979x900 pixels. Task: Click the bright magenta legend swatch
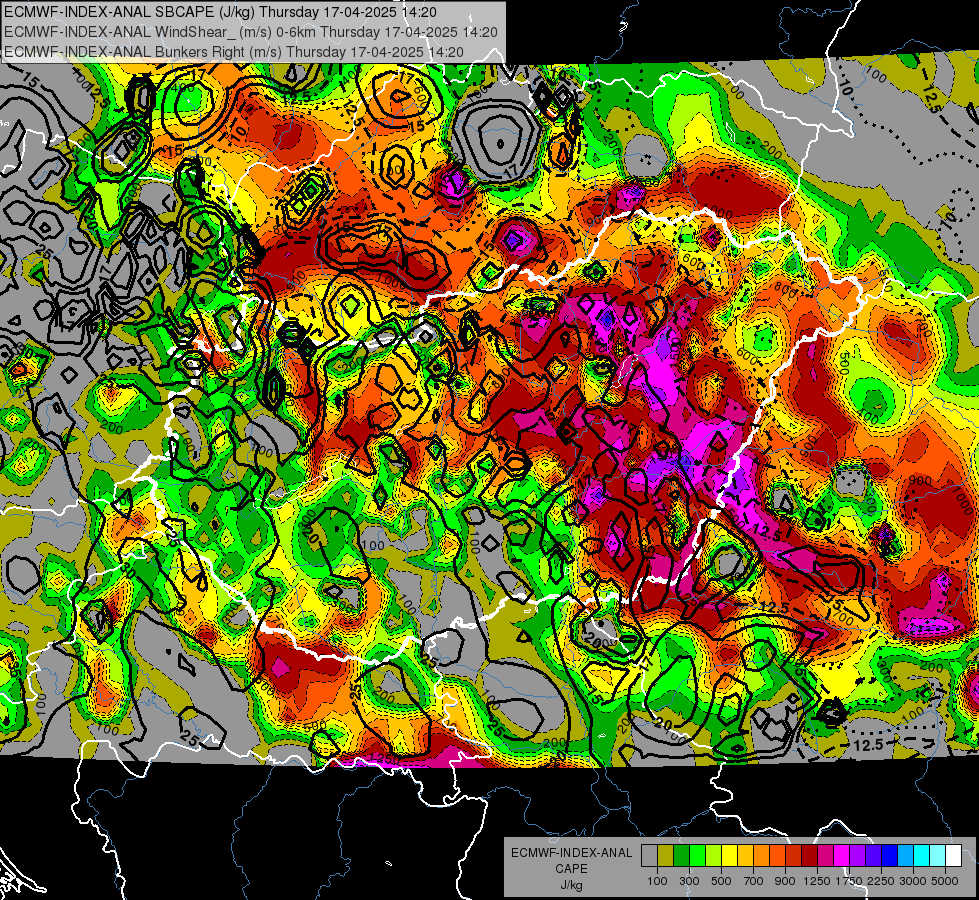(x=842, y=856)
